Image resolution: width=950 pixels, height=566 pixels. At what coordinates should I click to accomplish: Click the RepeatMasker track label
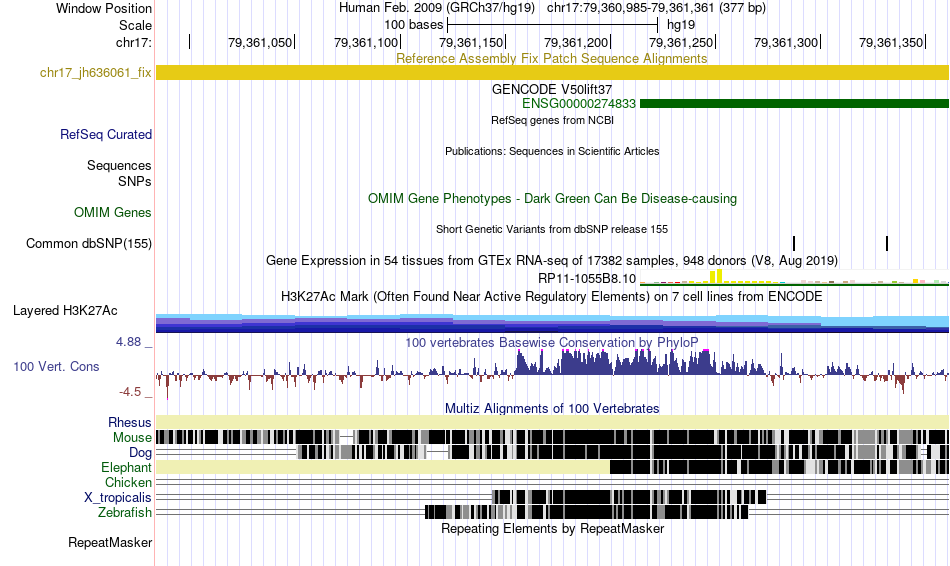click(110, 542)
